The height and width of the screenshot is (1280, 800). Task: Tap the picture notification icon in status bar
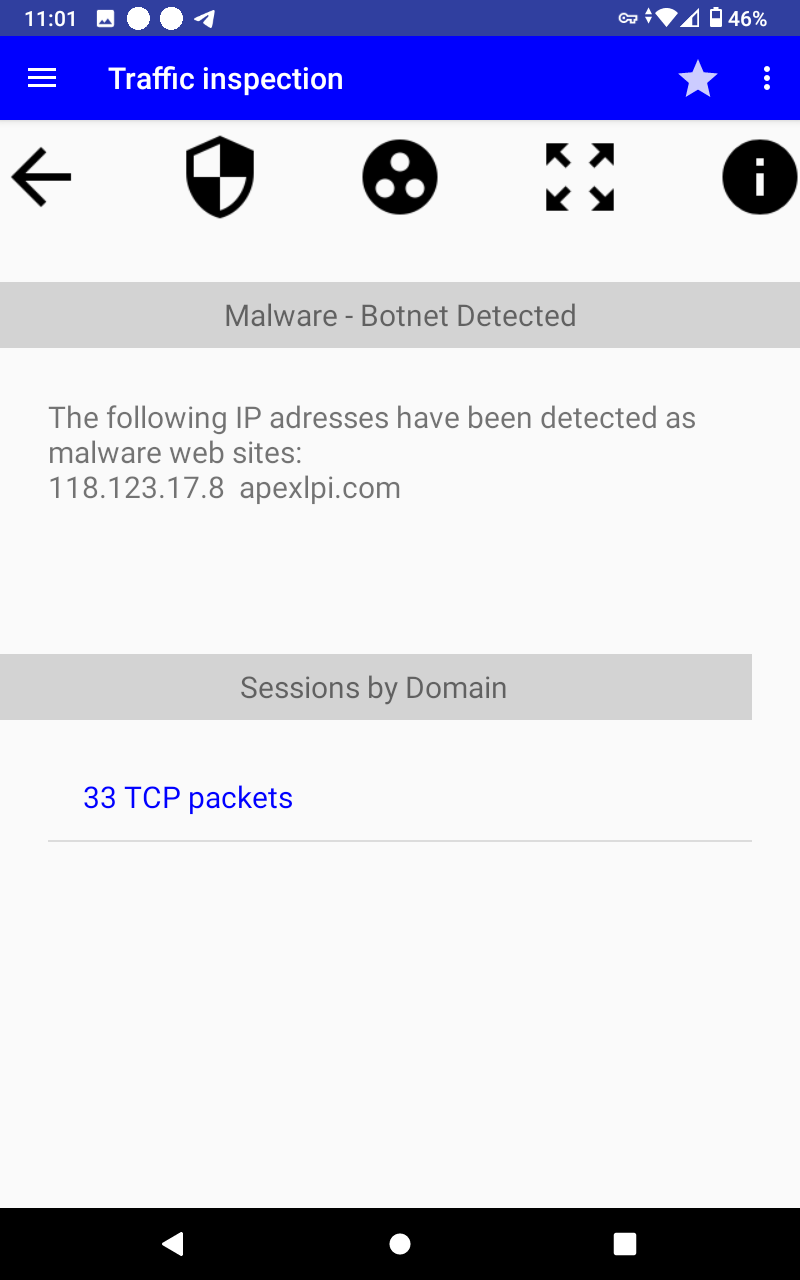coord(106,18)
